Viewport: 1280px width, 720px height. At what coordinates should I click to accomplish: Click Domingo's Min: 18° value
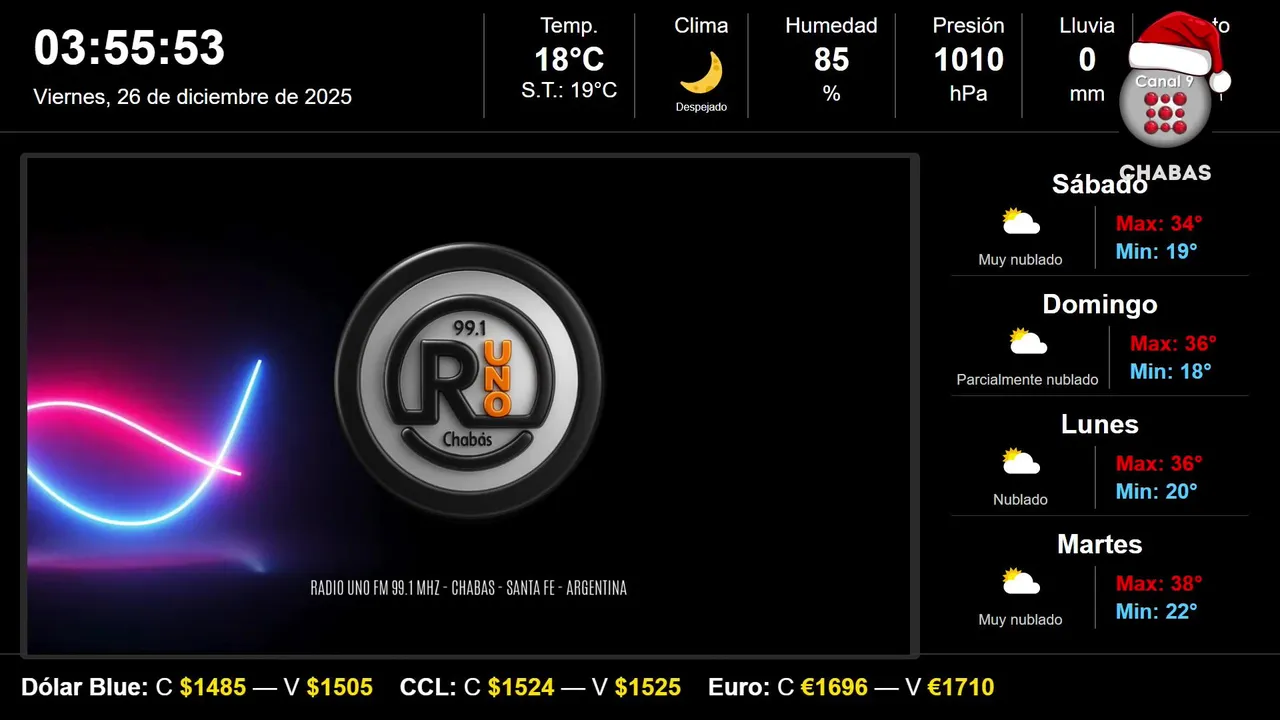pyautogui.click(x=1171, y=371)
